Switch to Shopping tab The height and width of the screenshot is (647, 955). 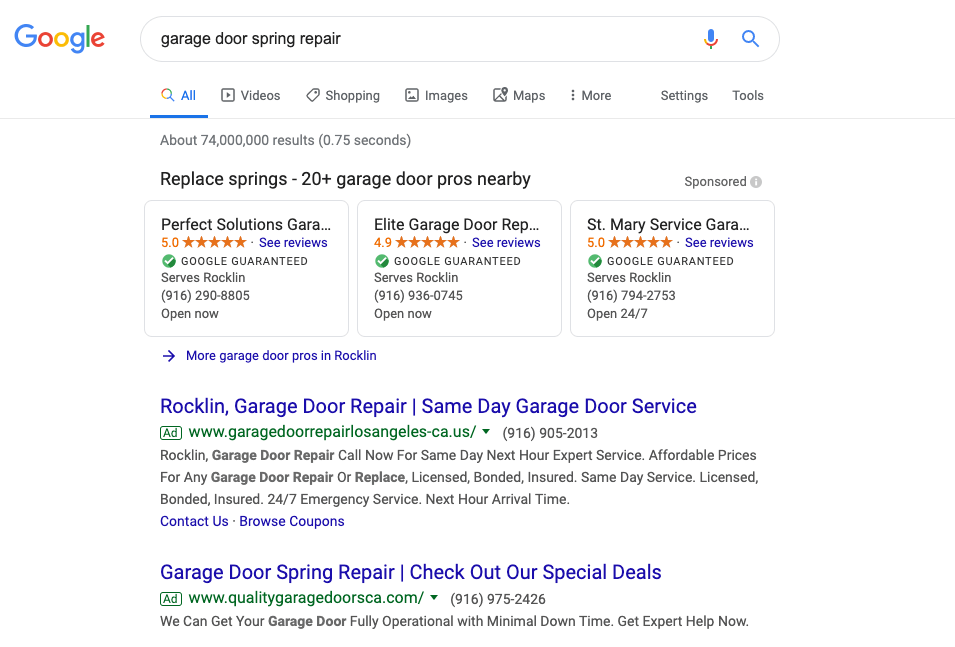click(343, 96)
